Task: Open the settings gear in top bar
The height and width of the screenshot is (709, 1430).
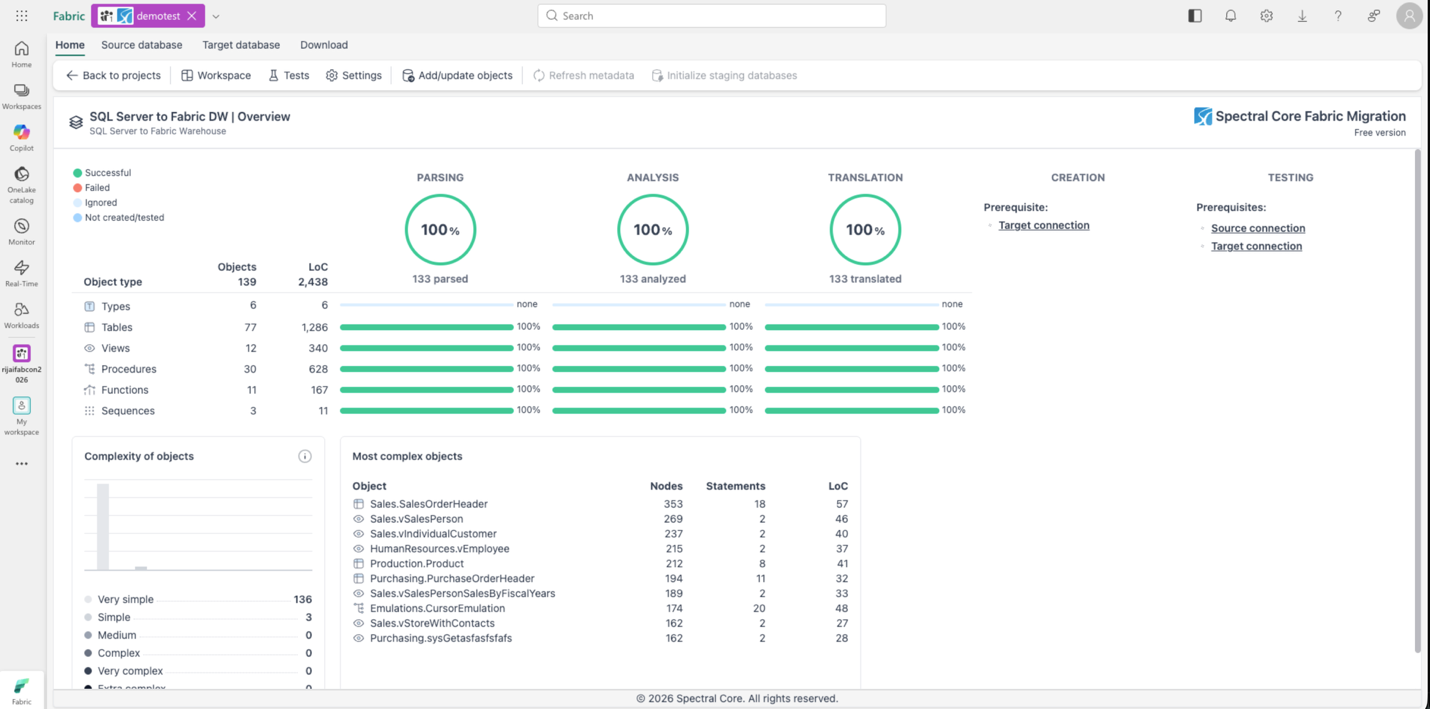Action: 1266,16
